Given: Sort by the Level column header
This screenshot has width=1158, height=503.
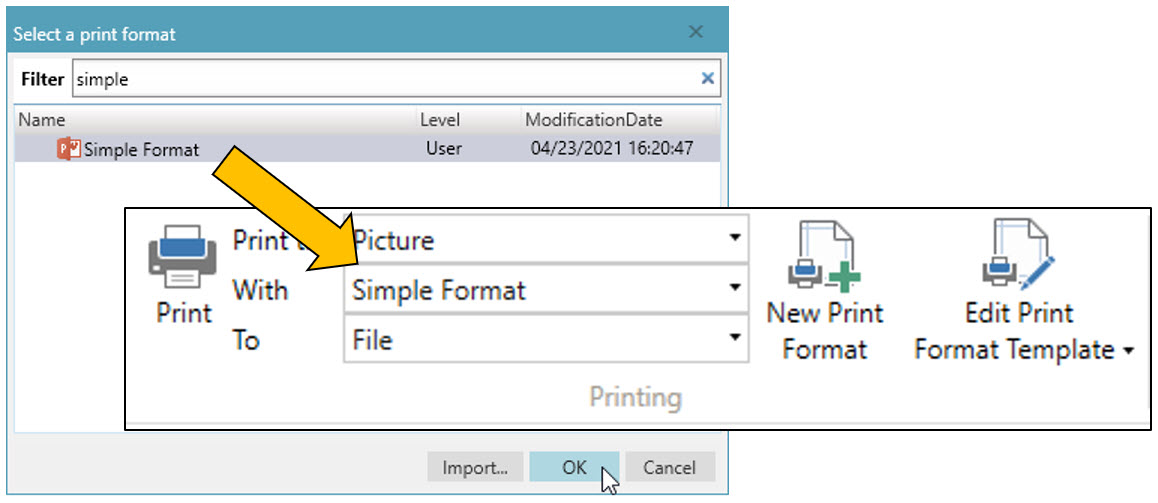Looking at the screenshot, I should pyautogui.click(x=440, y=120).
